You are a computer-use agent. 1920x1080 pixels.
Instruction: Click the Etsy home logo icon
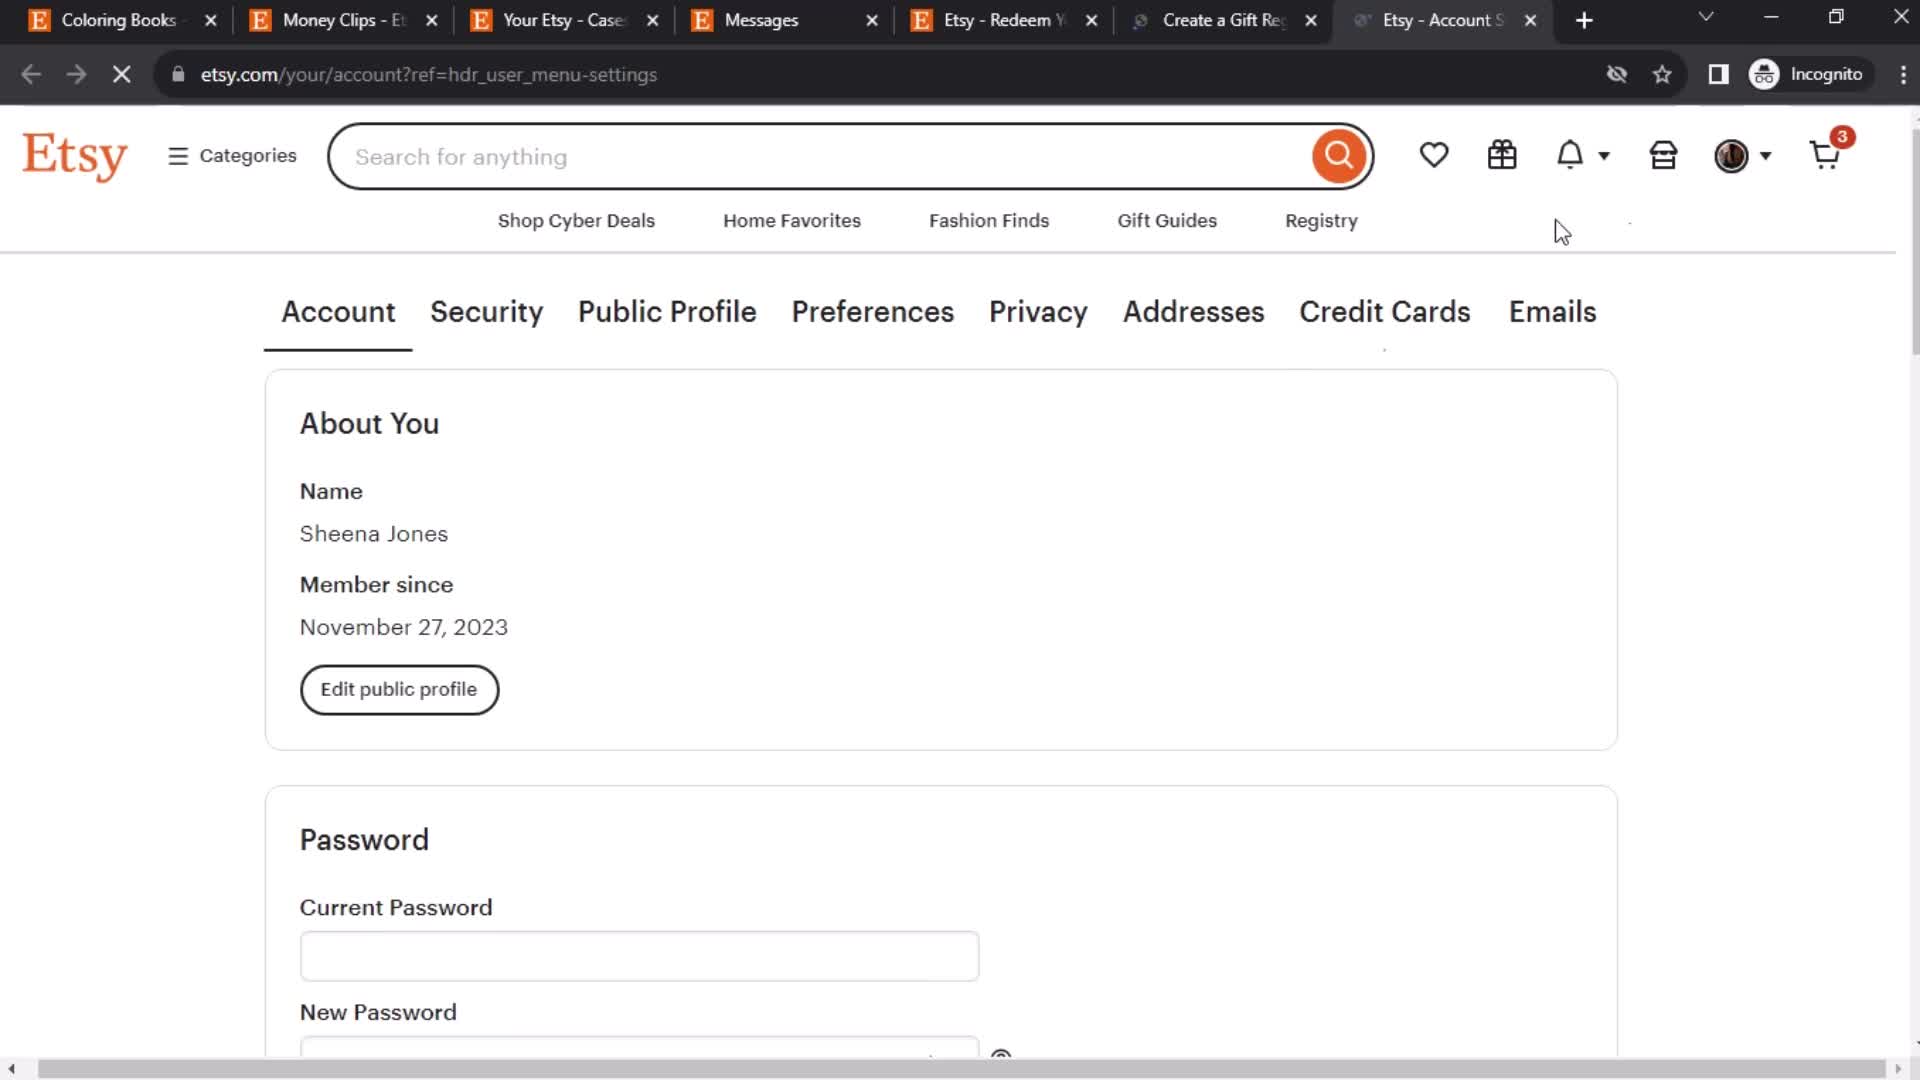[74, 156]
